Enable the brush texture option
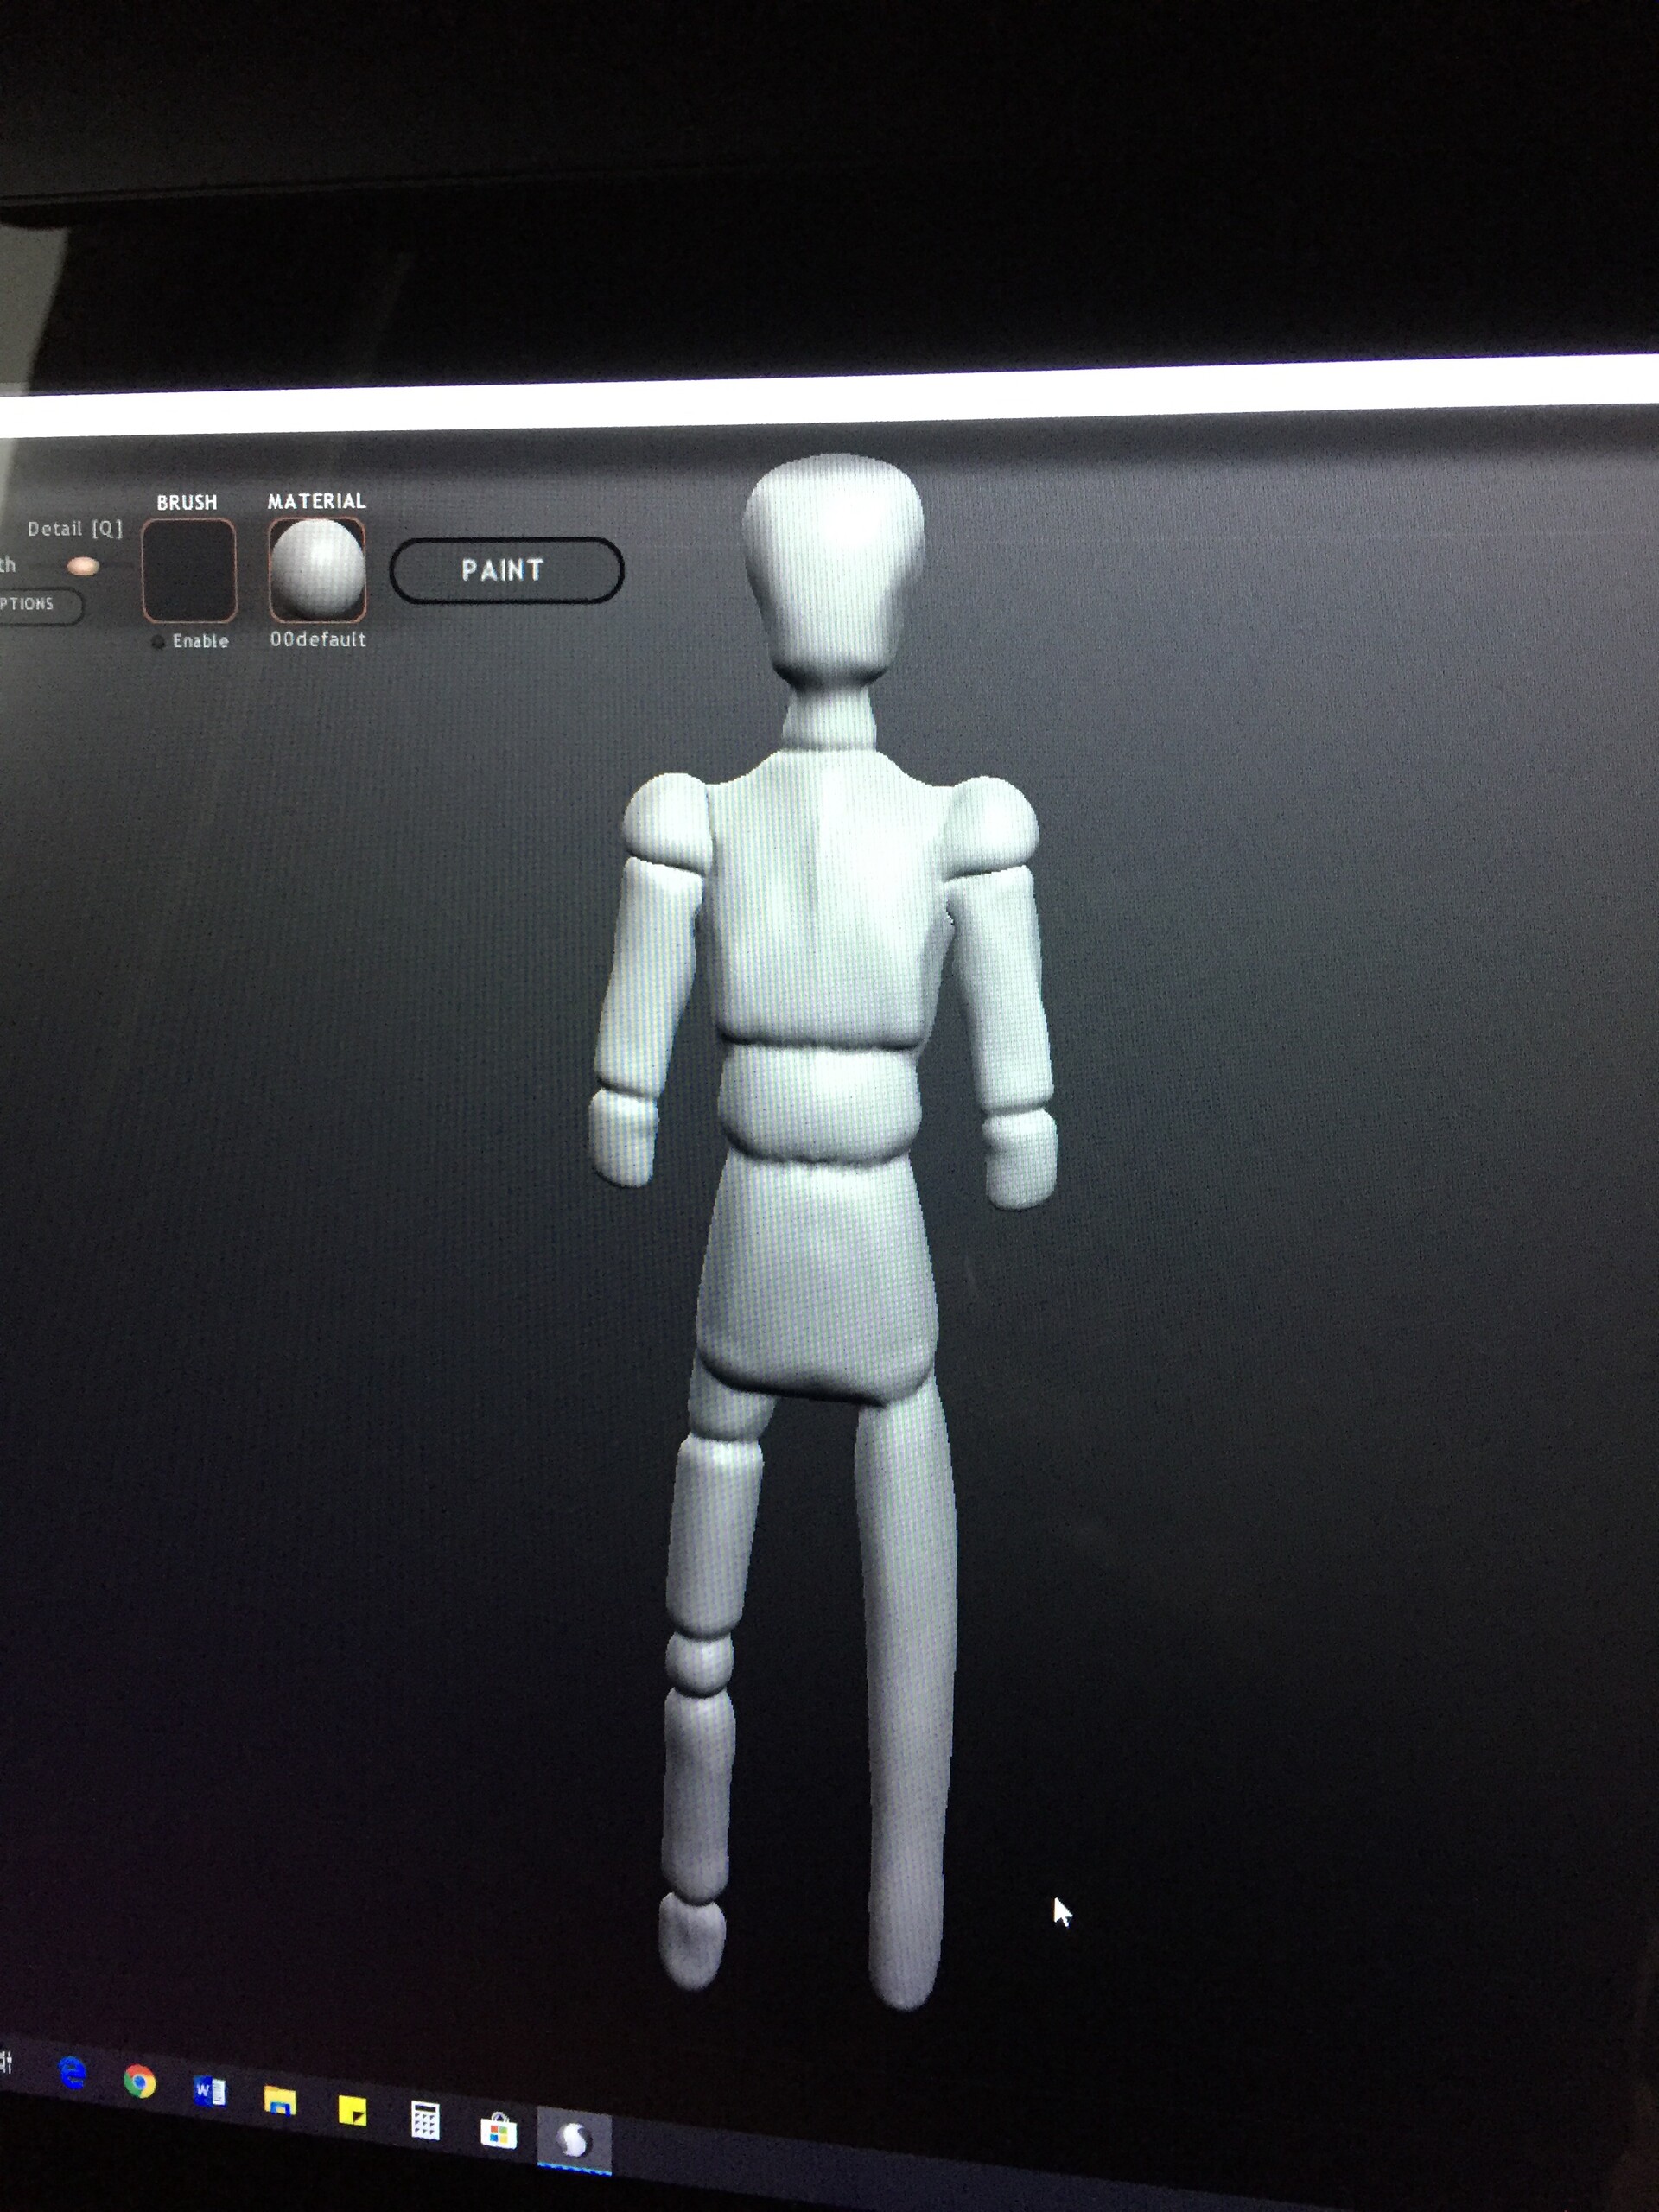The image size is (1659, 2212). tap(159, 641)
